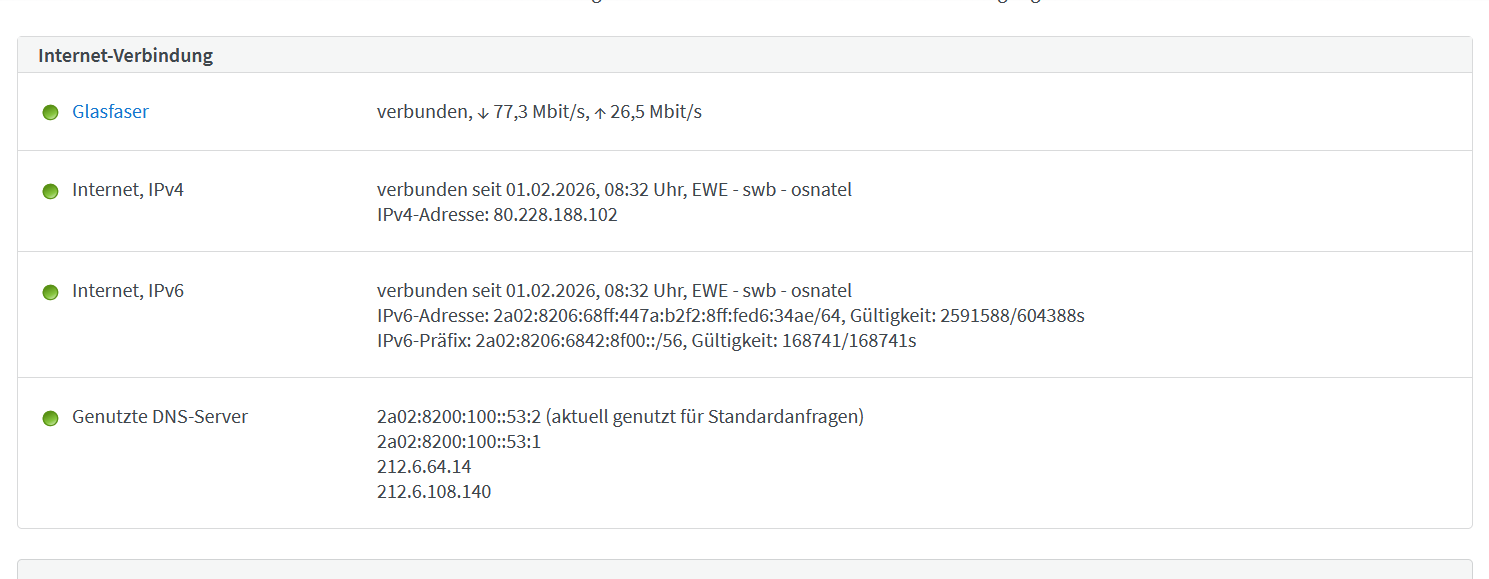Click DNS entry 2a02:8200:100::53:2 currently in use
This screenshot has height=579, width=1489.
[620, 417]
